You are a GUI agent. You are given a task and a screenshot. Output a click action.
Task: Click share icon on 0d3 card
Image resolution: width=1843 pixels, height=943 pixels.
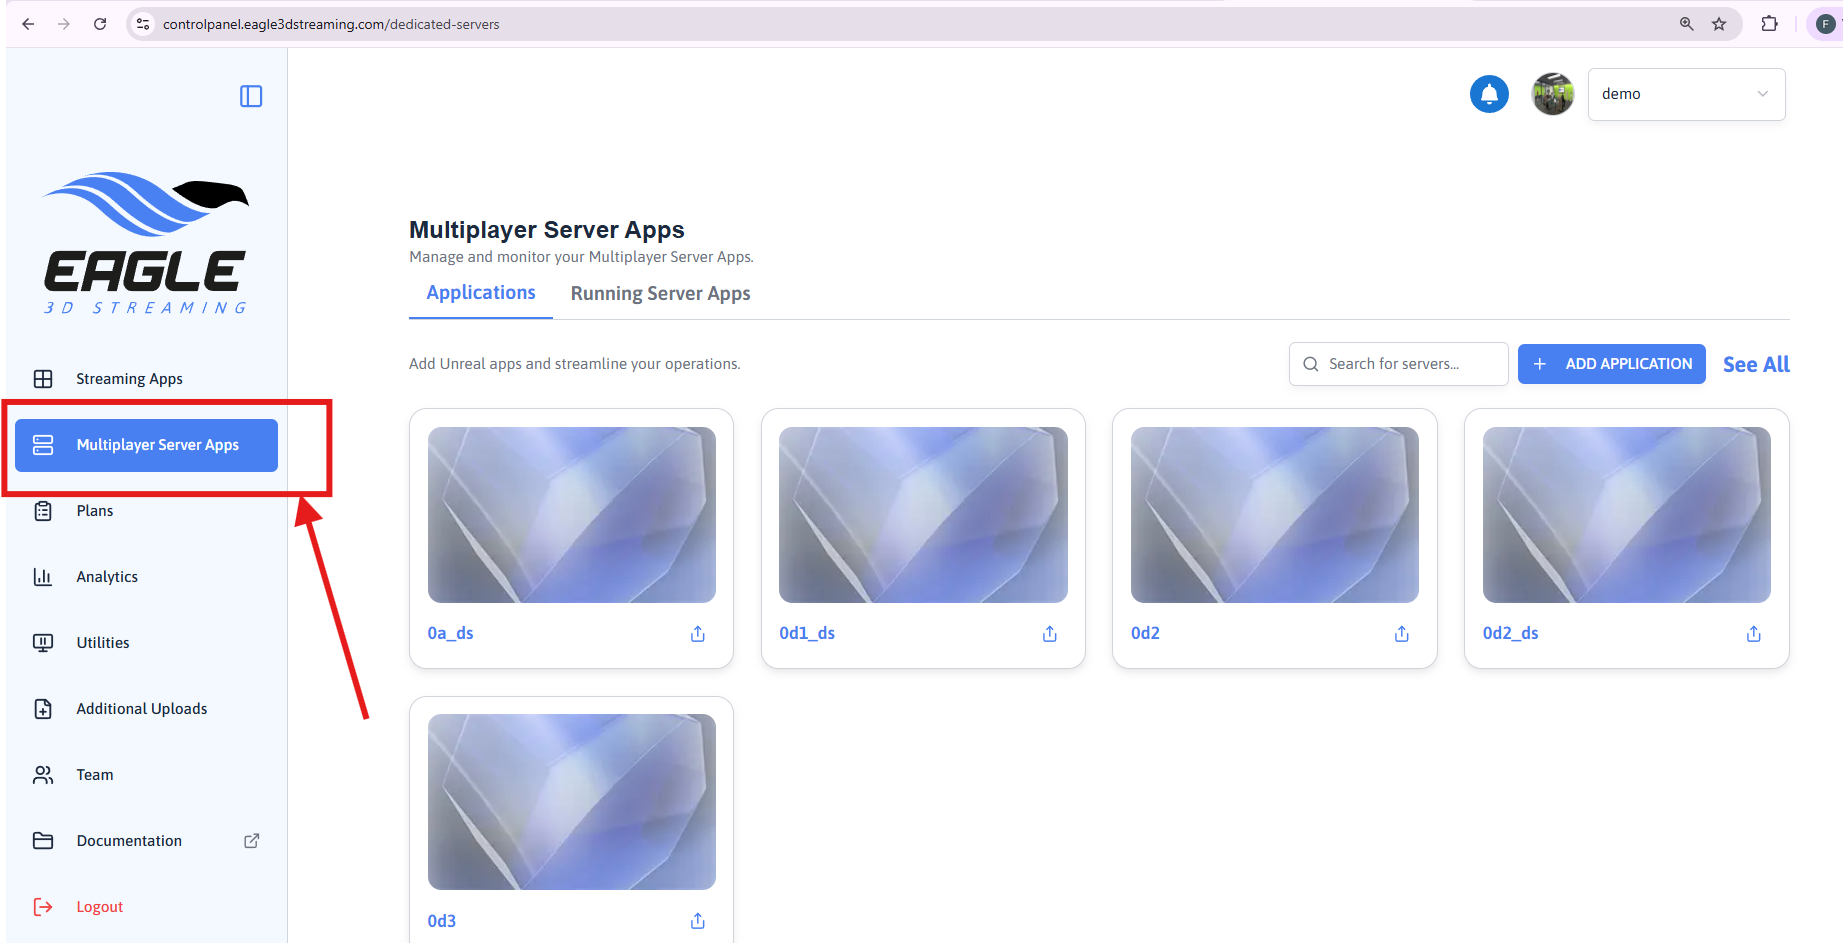click(x=698, y=921)
